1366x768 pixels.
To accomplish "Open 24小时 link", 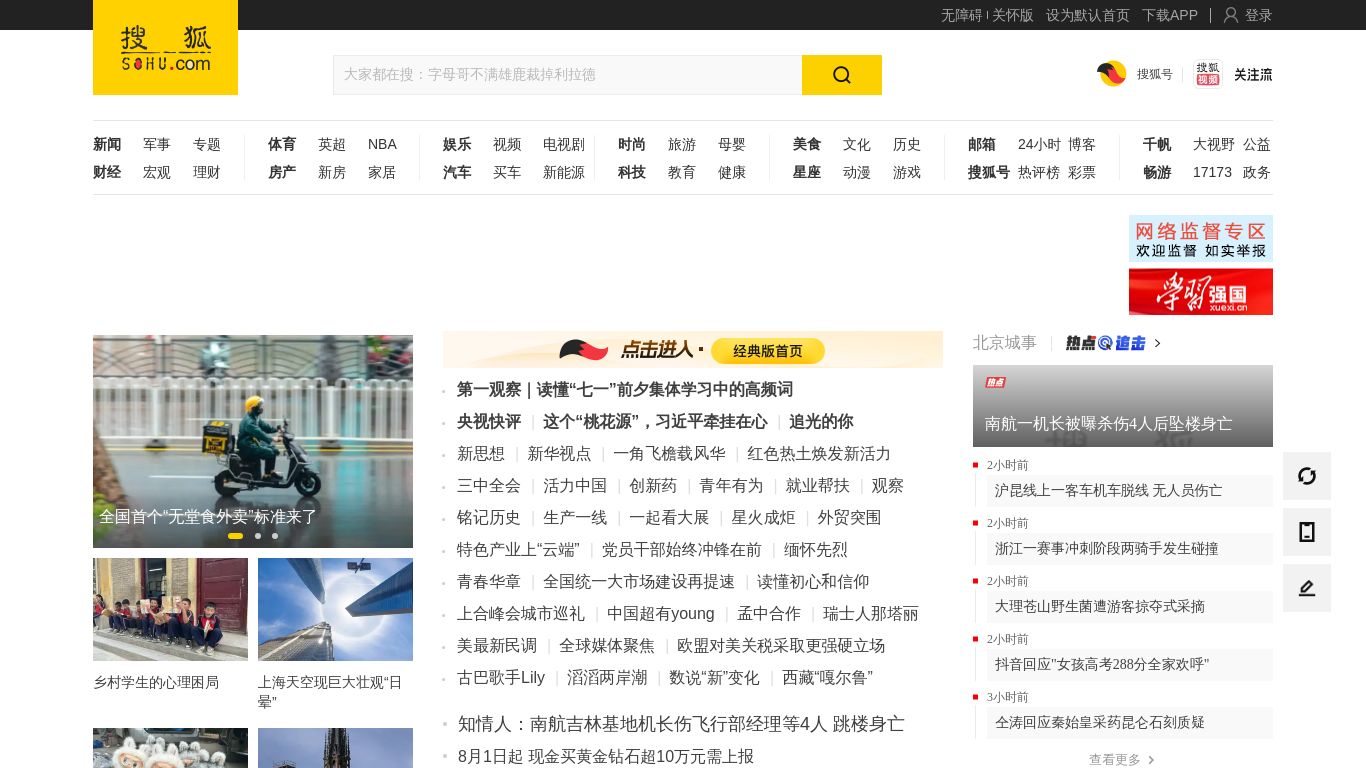I will click(x=1039, y=144).
